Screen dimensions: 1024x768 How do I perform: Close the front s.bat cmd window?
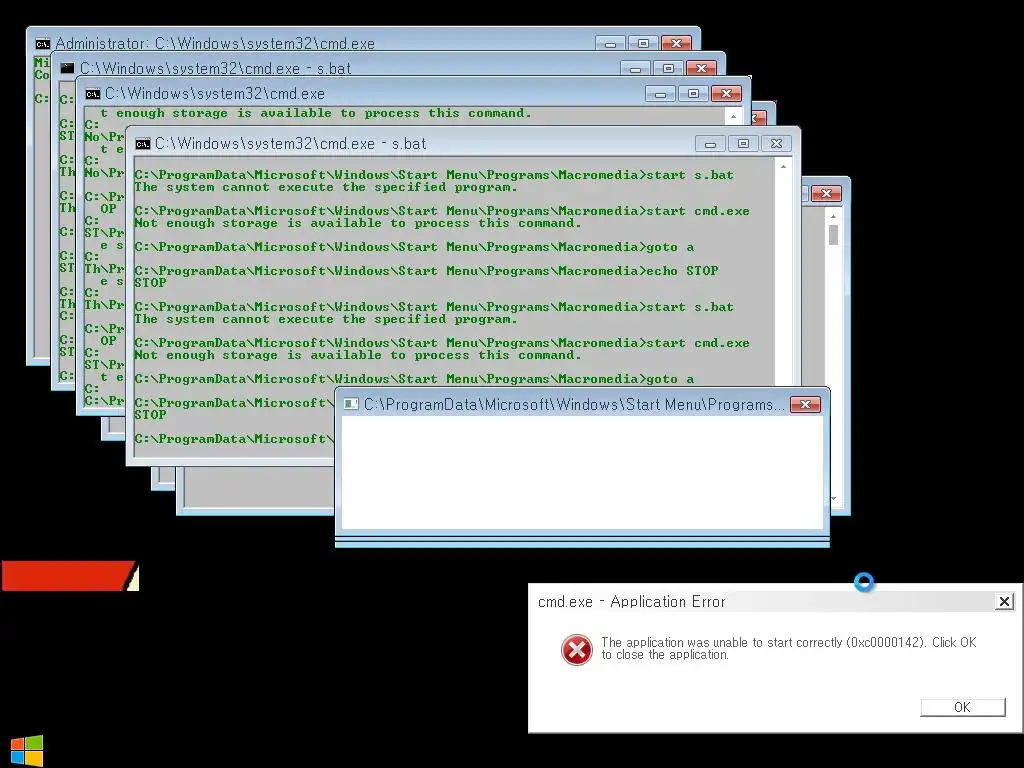point(776,144)
